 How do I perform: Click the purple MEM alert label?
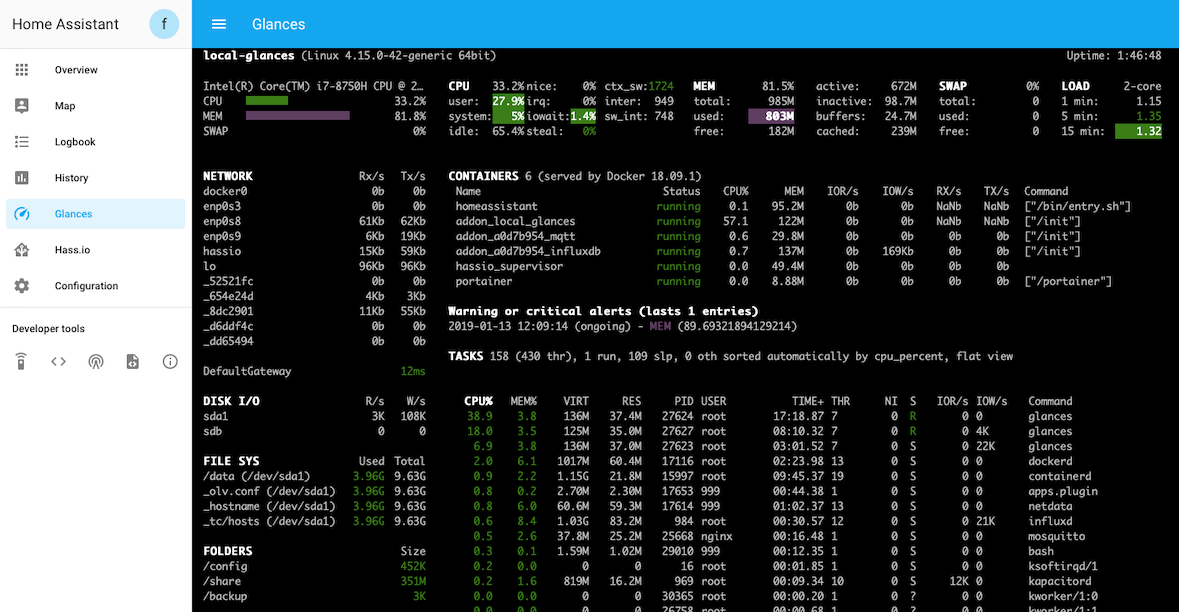click(660, 326)
